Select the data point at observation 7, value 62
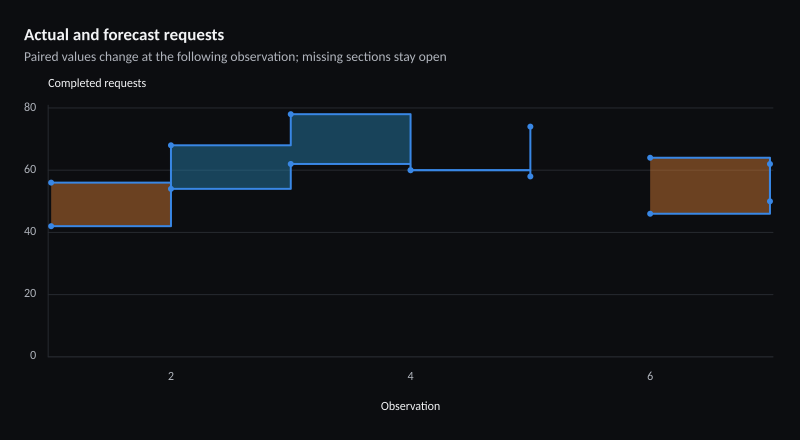This screenshot has height=440, width=800. point(770,164)
